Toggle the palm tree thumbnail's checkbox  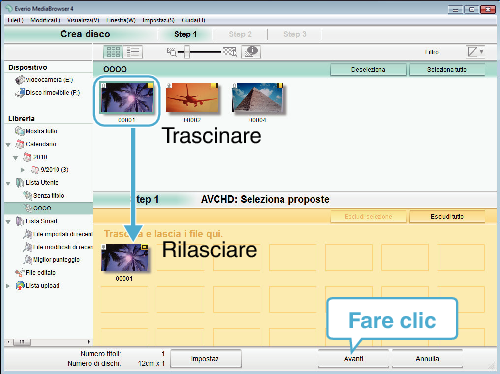[104, 86]
